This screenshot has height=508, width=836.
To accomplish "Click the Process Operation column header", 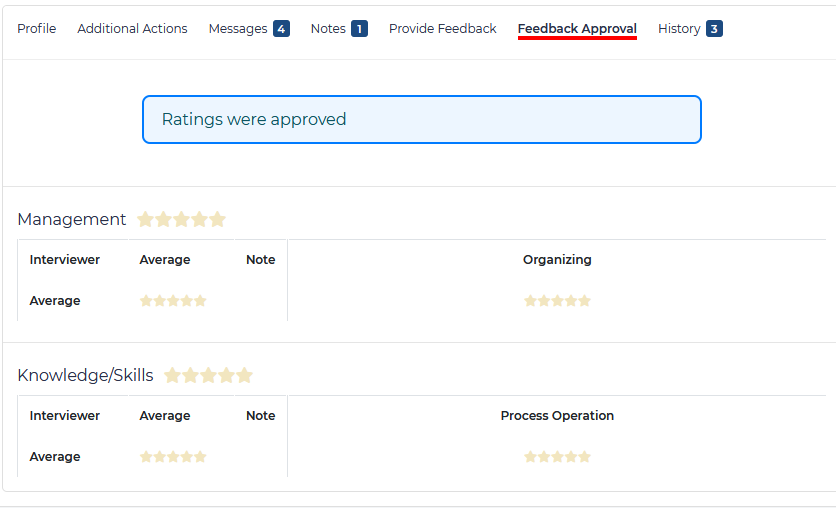I will pos(557,416).
